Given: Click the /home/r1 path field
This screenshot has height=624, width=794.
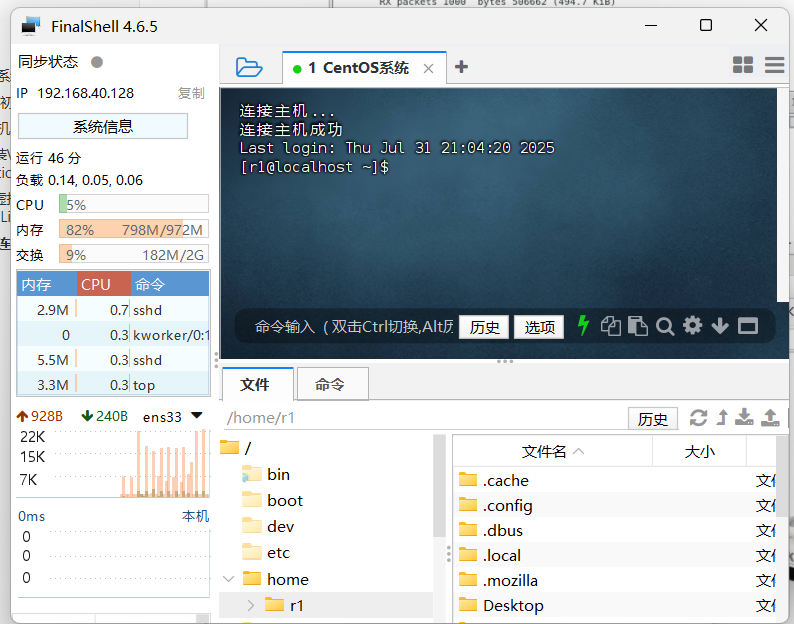Looking at the screenshot, I should [x=424, y=418].
